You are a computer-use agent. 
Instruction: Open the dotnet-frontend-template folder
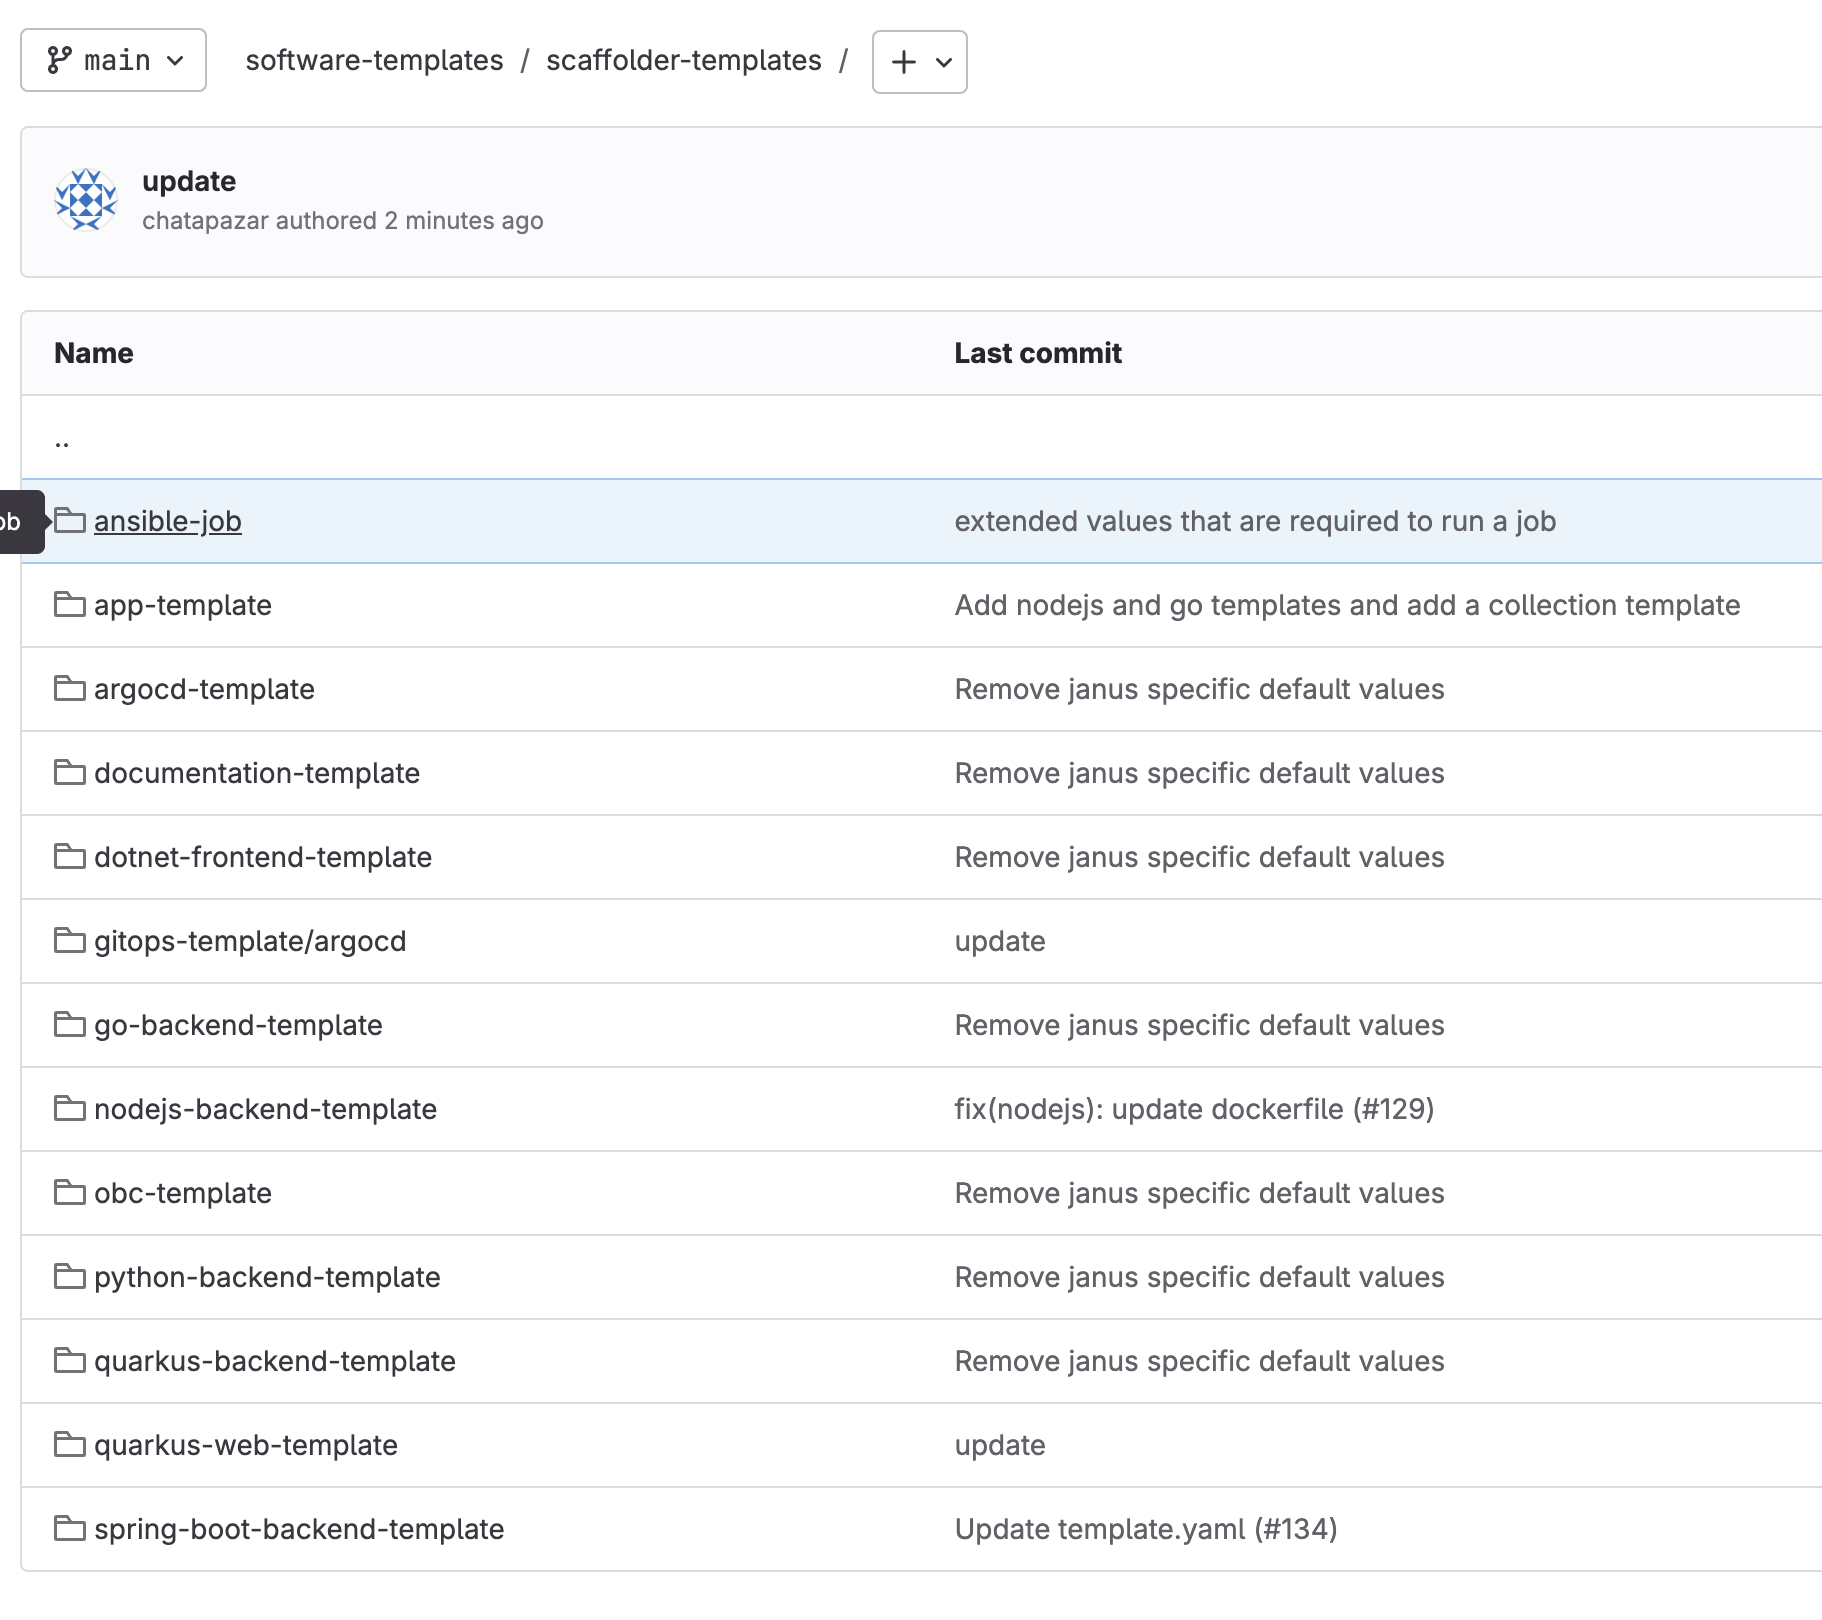point(263,857)
